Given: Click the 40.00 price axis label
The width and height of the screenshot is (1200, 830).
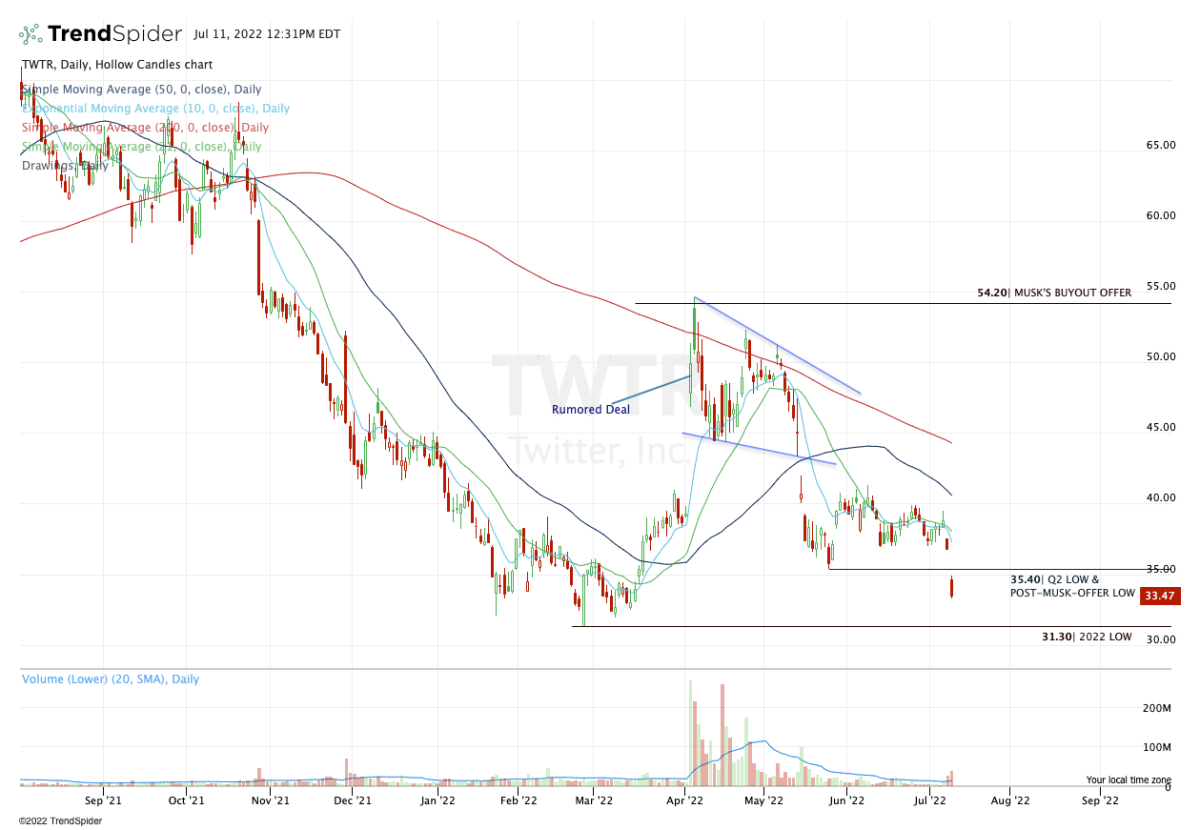Looking at the screenshot, I should click(1161, 498).
